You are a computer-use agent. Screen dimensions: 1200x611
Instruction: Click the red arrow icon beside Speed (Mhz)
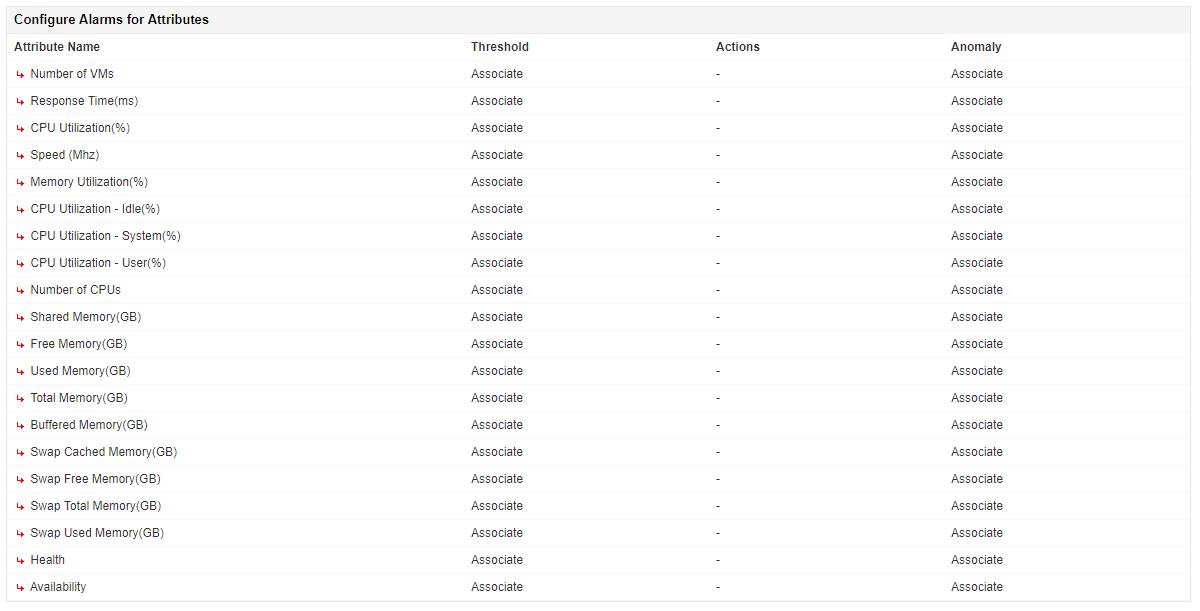click(x=20, y=156)
